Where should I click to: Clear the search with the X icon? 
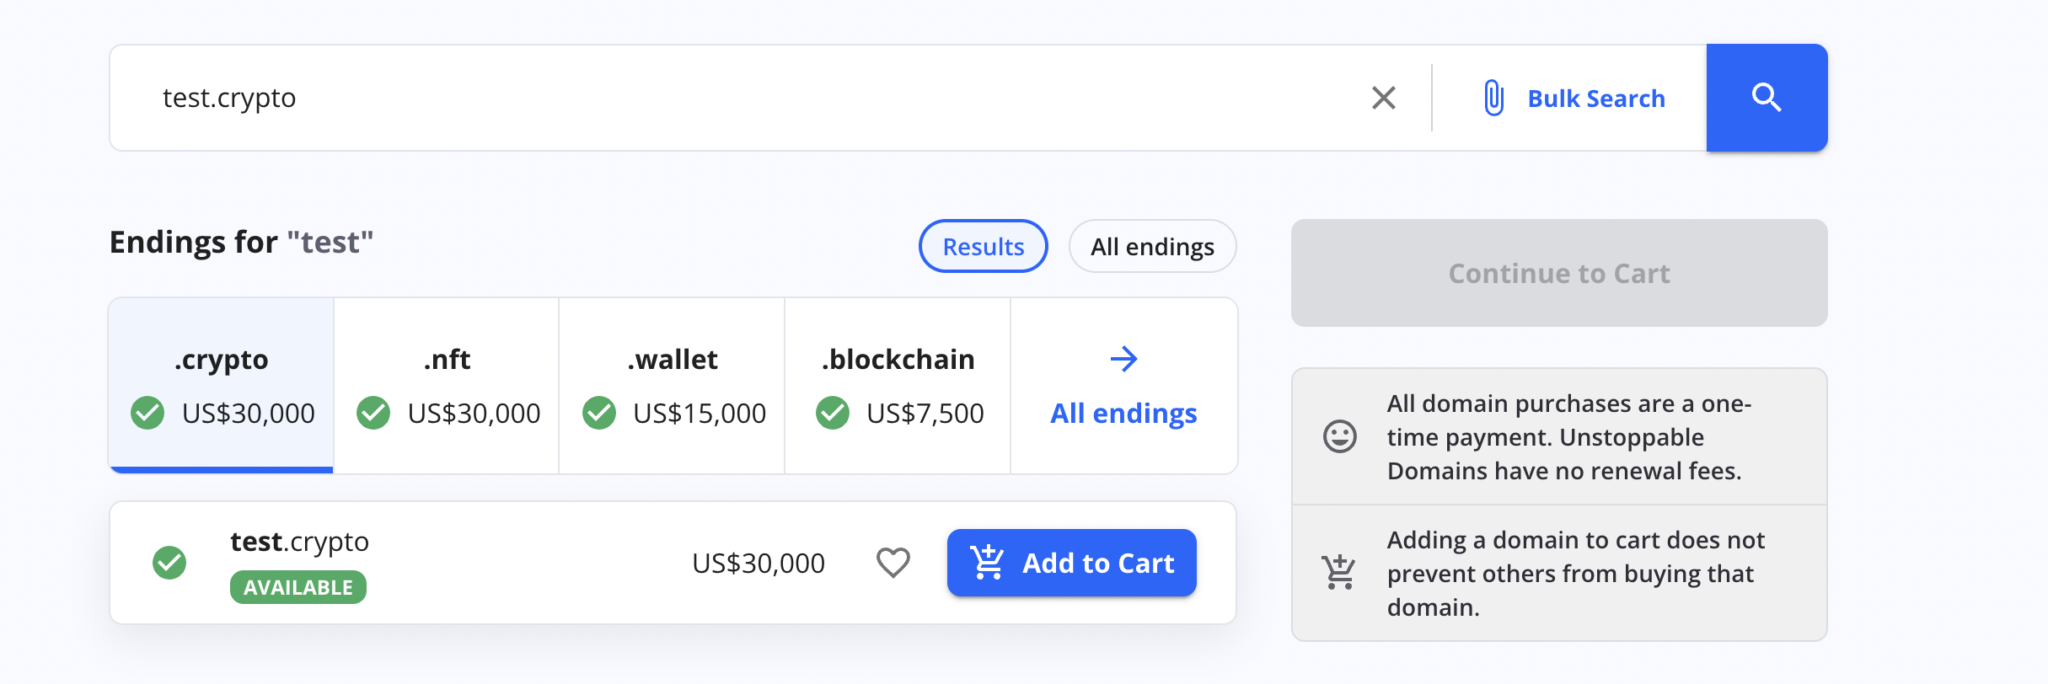coord(1384,97)
